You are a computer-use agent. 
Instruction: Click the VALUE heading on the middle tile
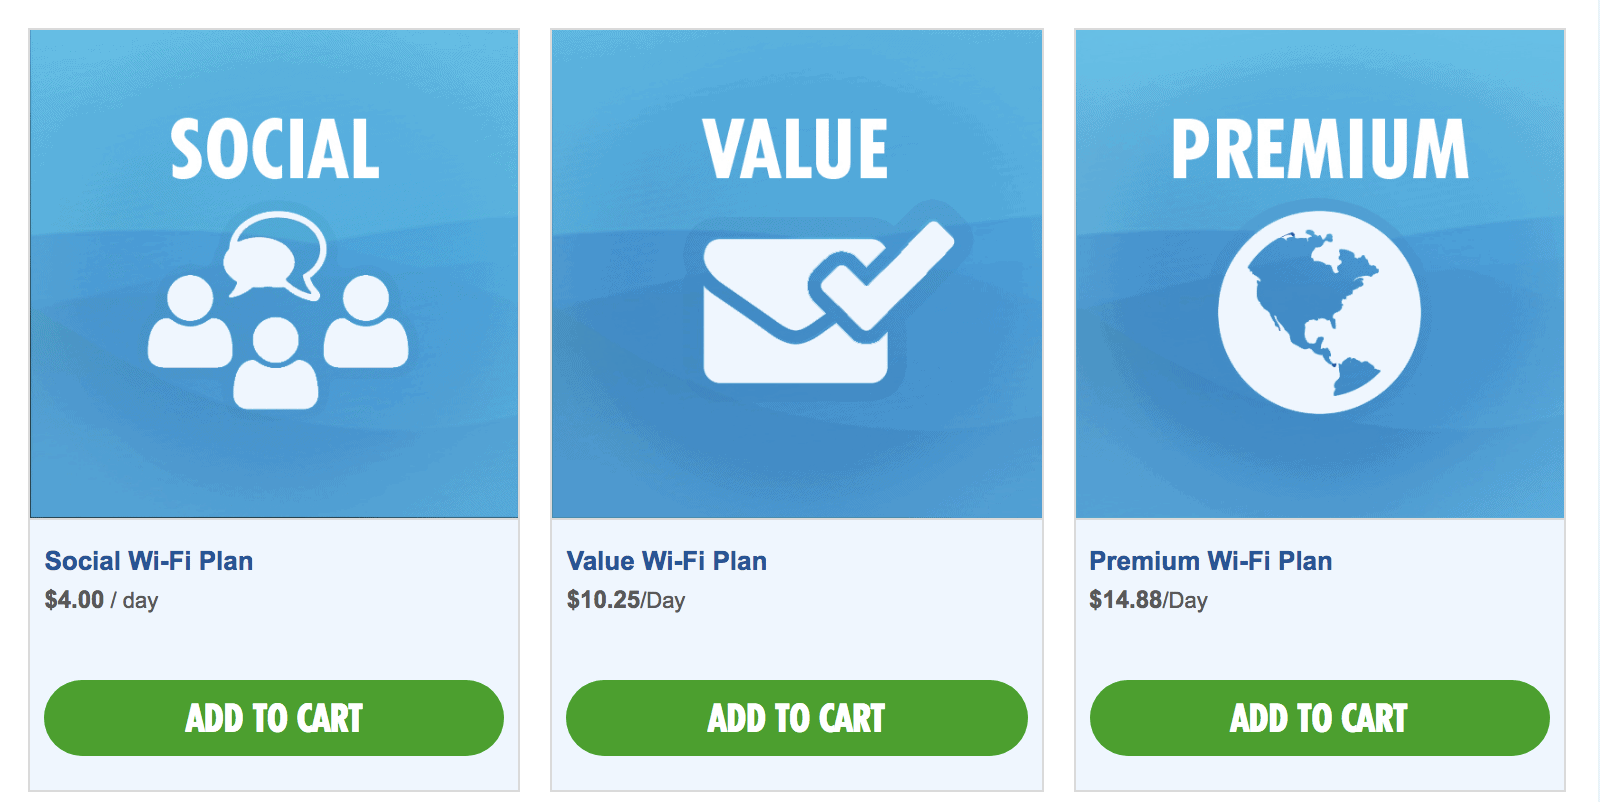pyautogui.click(x=796, y=150)
